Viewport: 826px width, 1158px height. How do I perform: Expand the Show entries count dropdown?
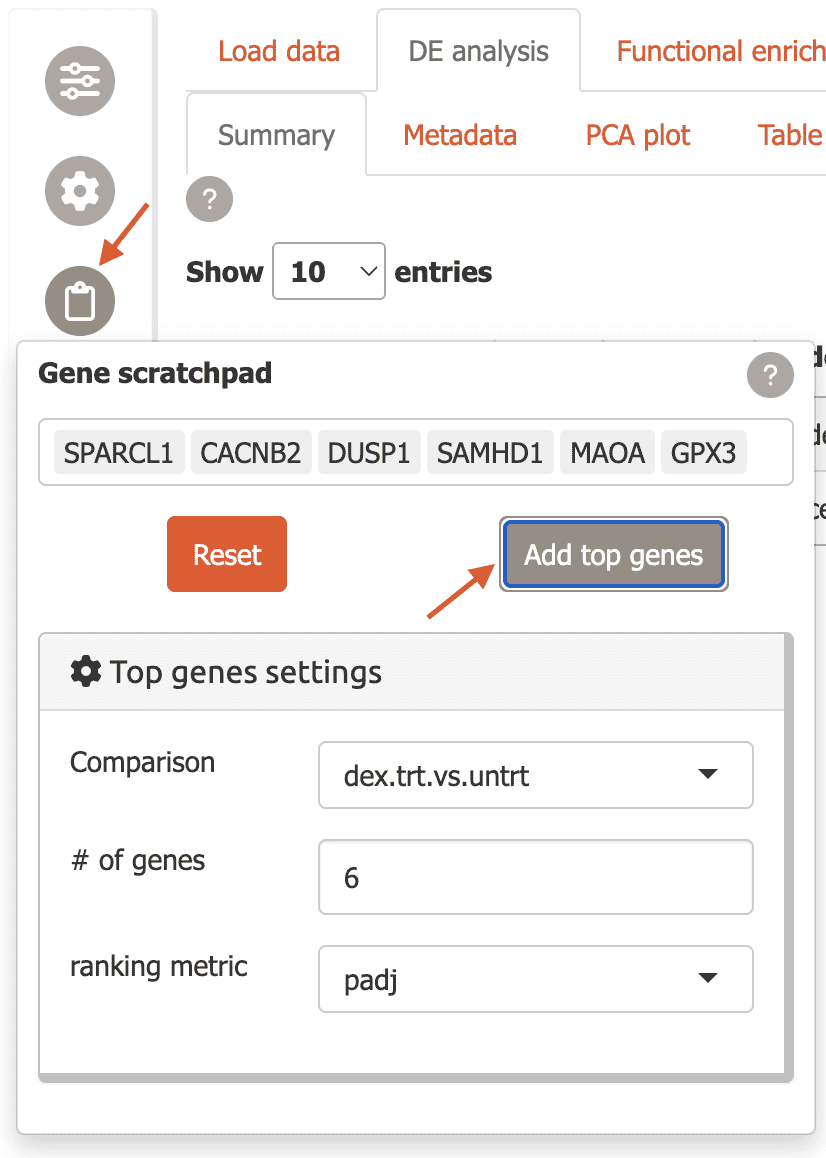pyautogui.click(x=329, y=271)
